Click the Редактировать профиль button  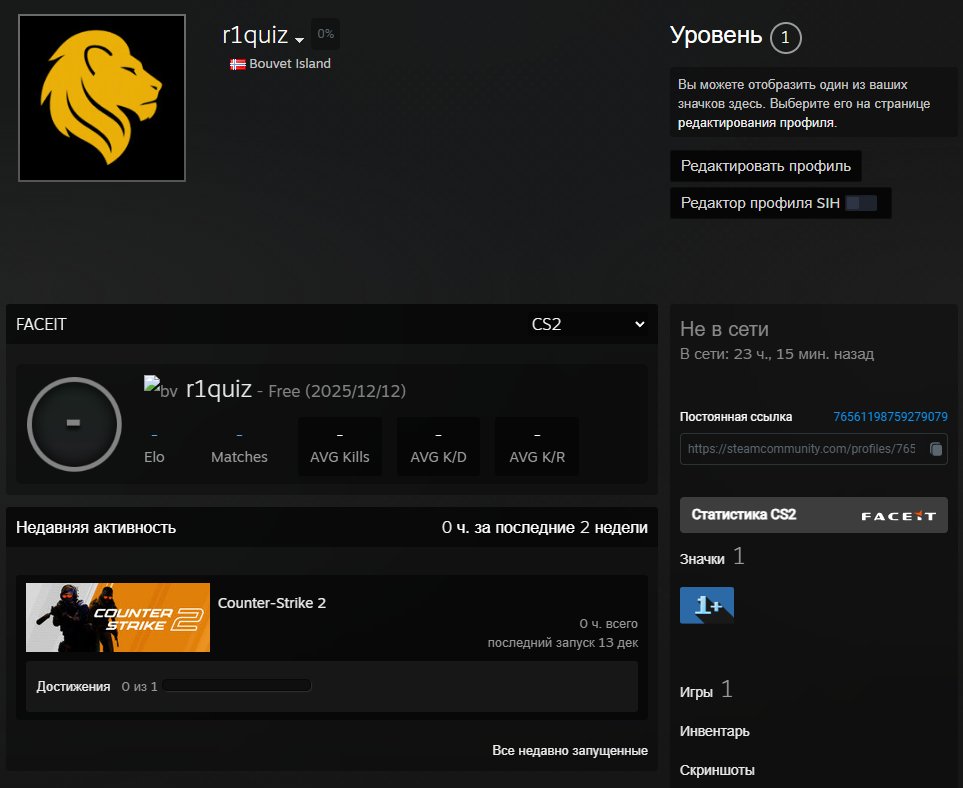click(765, 166)
